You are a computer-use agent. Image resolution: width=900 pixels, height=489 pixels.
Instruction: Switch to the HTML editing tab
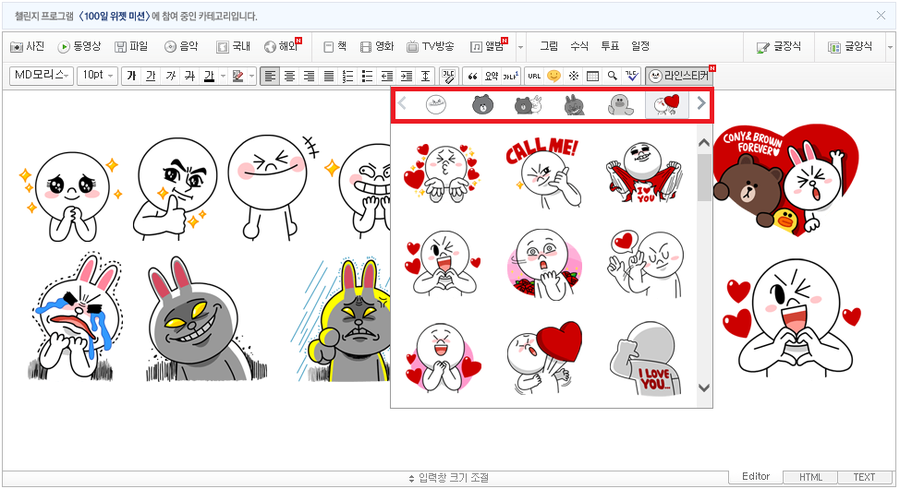click(810, 478)
